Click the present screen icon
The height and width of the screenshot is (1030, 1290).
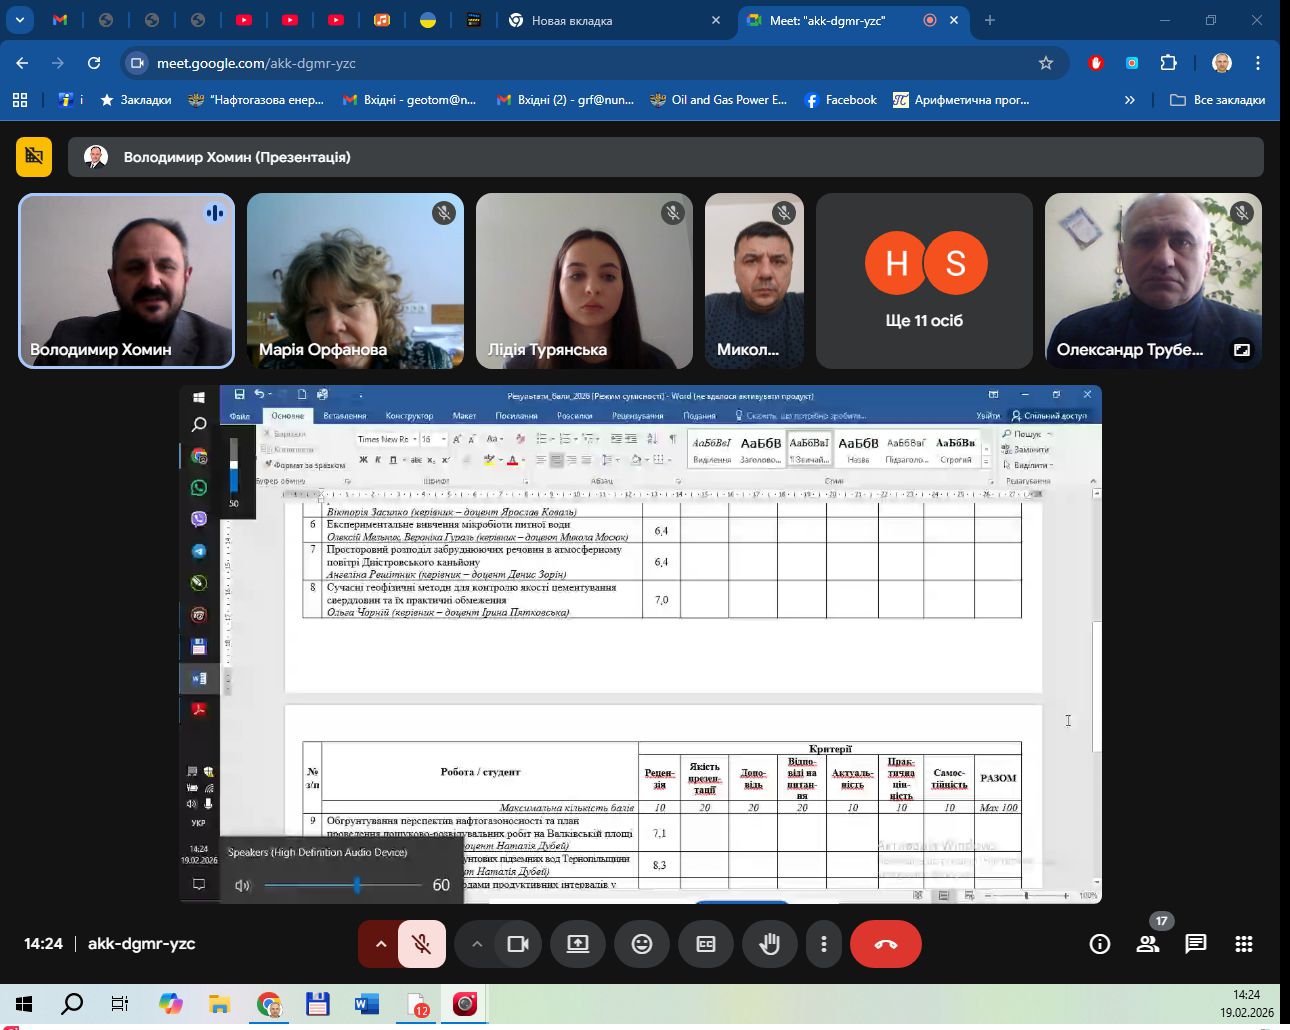(x=578, y=944)
